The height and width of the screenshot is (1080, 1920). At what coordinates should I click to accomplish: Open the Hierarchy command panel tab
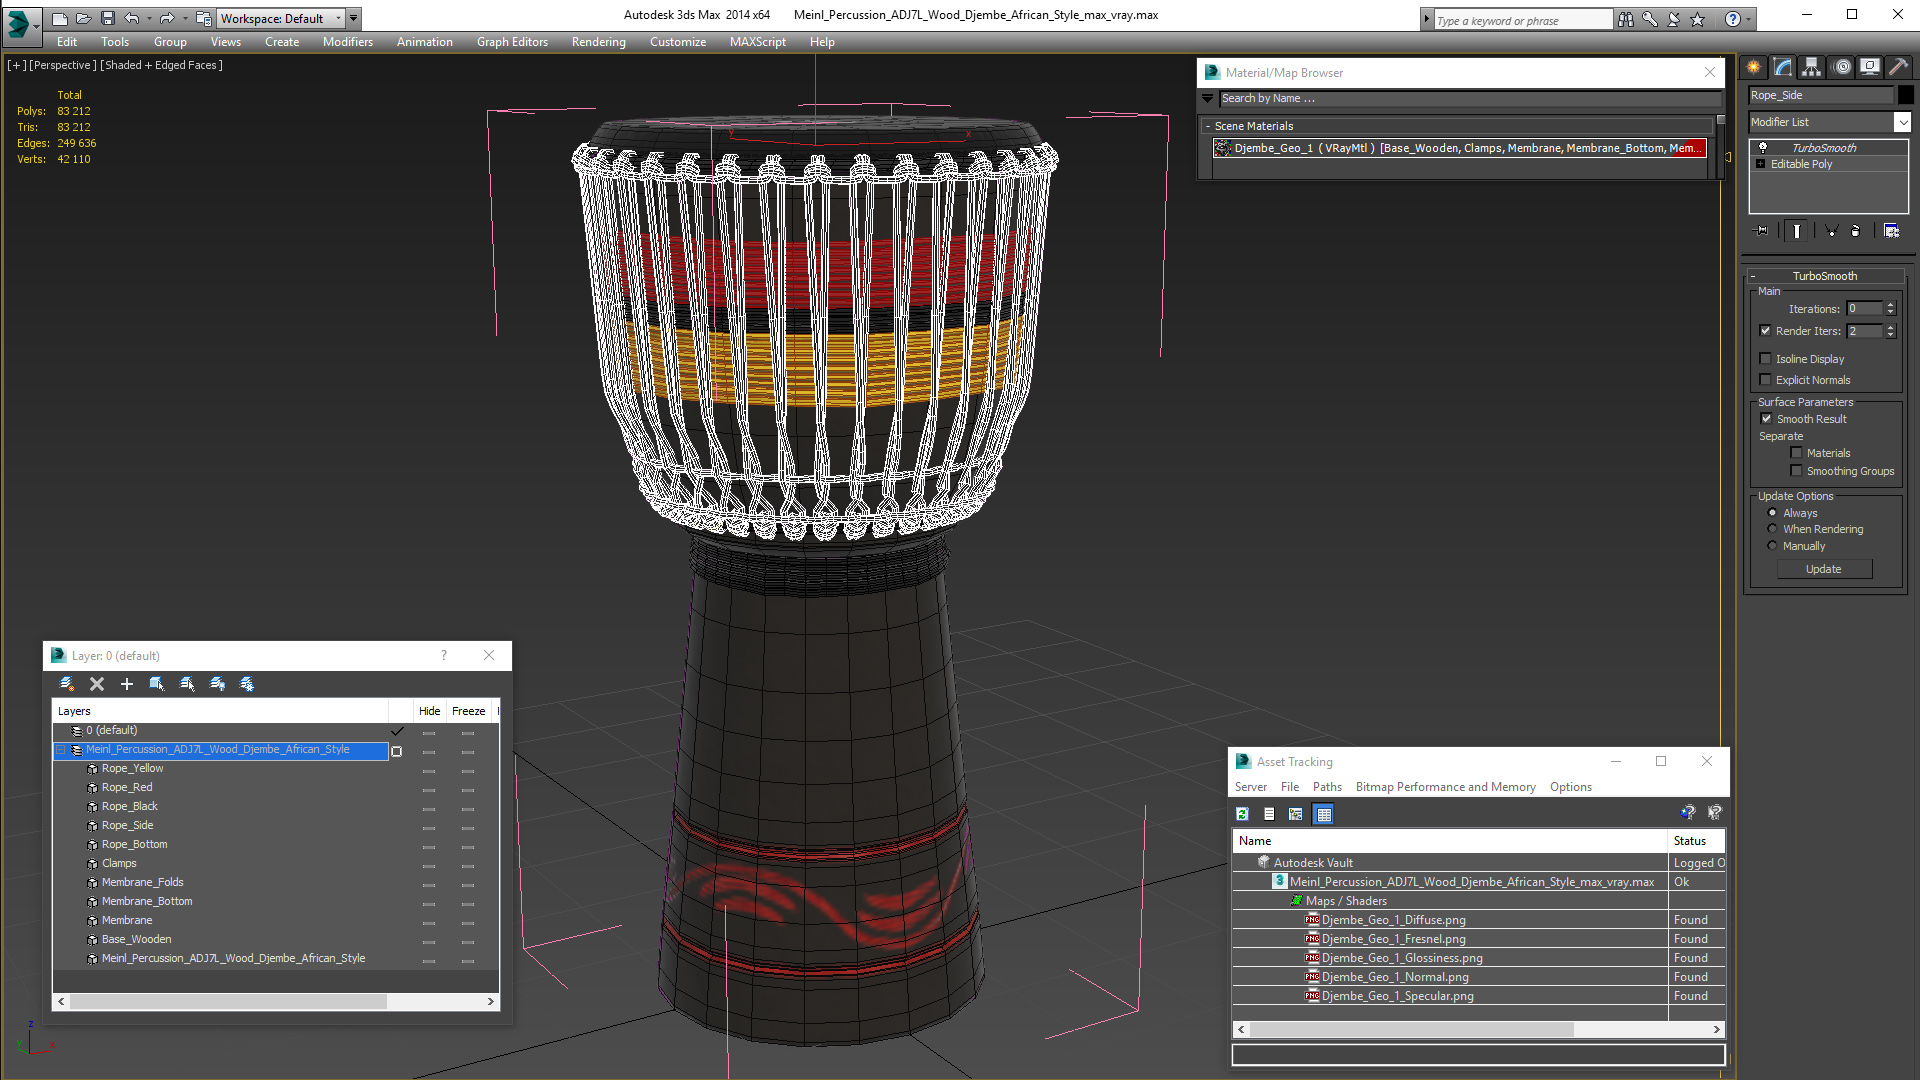pos(1811,67)
